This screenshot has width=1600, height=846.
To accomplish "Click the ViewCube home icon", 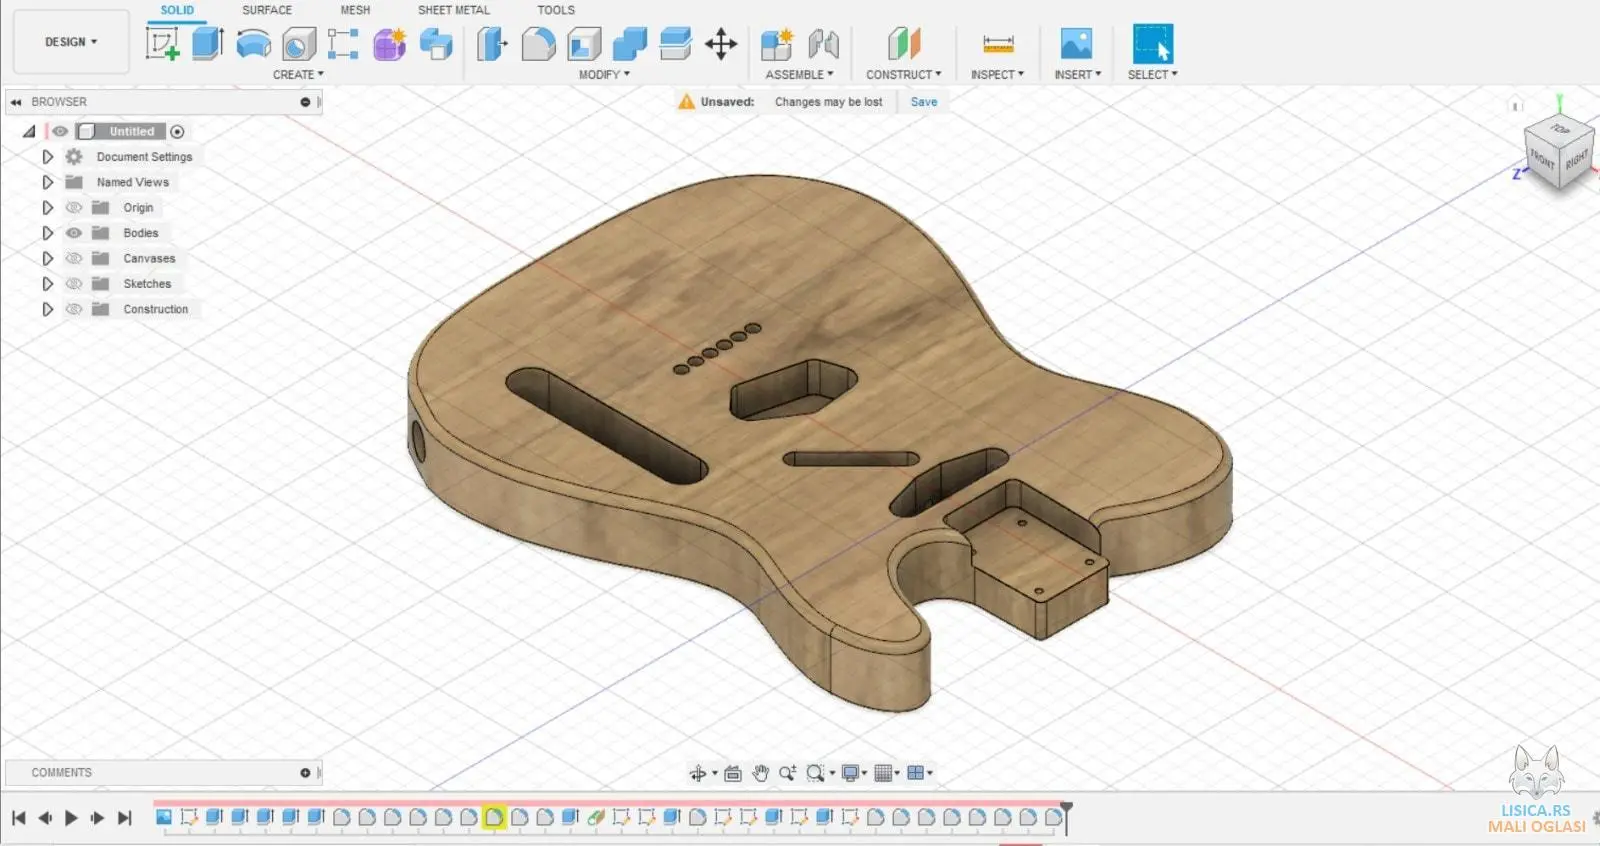I will (1516, 105).
